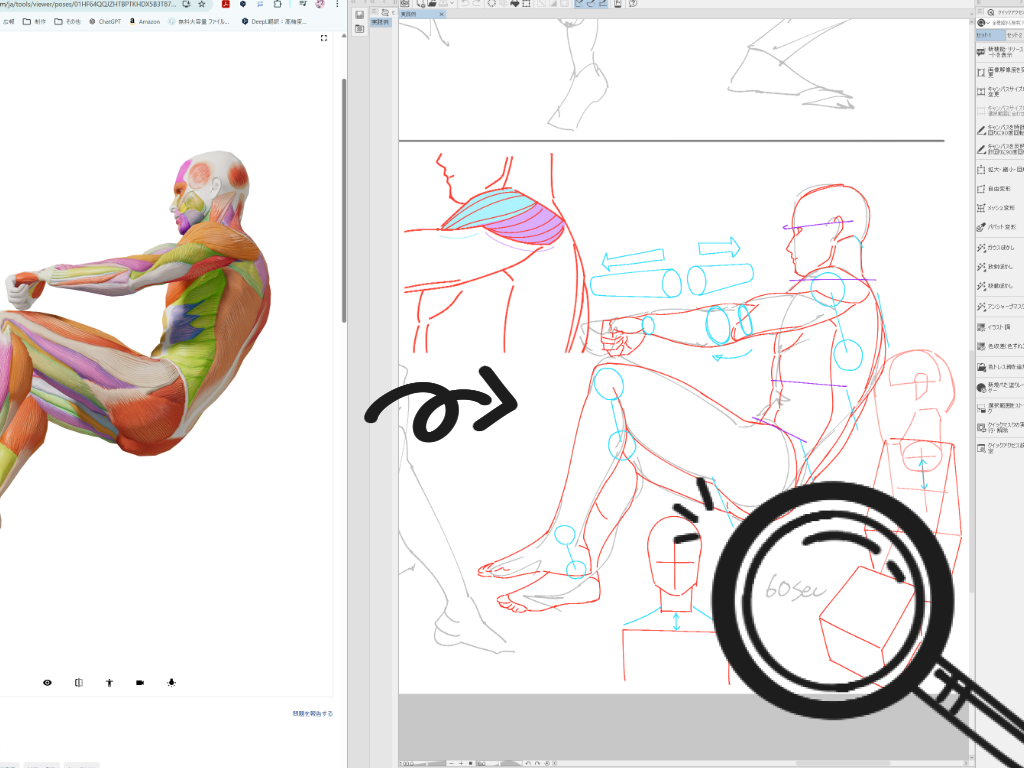This screenshot has height=768, width=1024.
Task: Click the fill bucket icon in command bar
Action: coord(515,3)
